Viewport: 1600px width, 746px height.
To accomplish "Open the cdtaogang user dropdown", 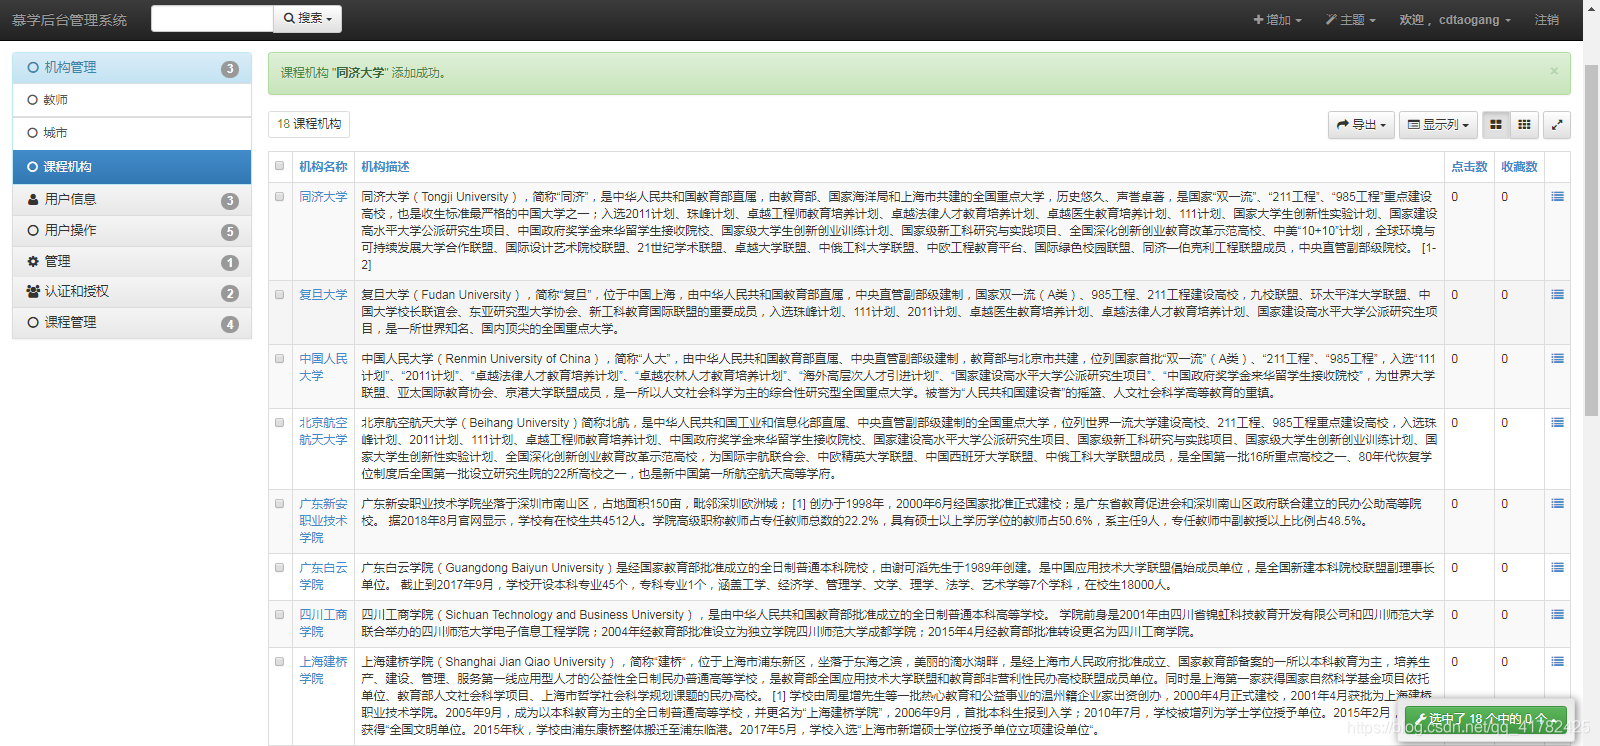I will 1455,20.
